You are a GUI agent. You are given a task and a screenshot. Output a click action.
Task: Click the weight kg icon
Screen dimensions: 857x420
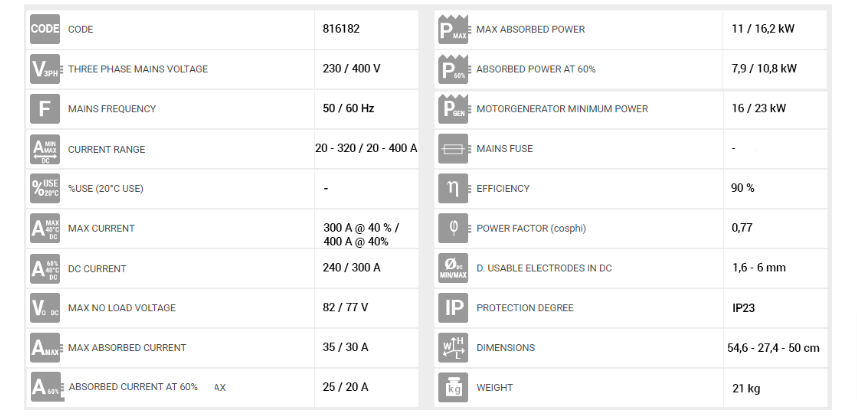click(453, 386)
